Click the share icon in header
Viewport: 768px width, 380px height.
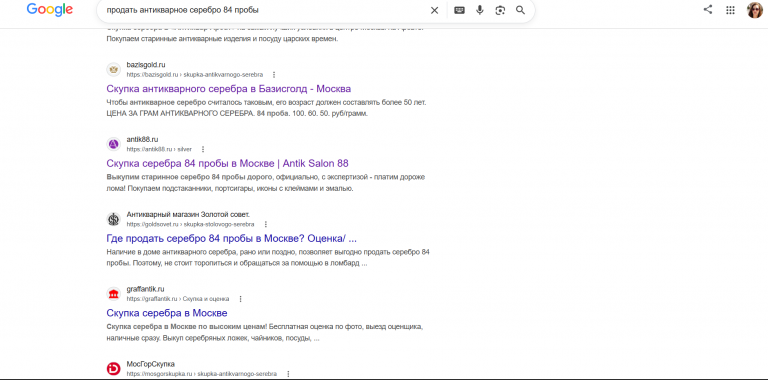(x=708, y=9)
